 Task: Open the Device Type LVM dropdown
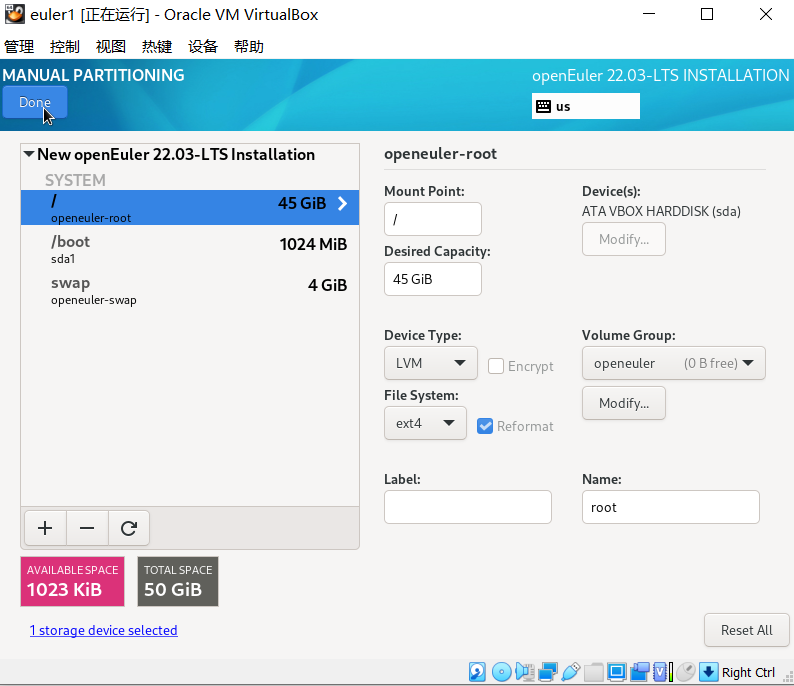430,363
